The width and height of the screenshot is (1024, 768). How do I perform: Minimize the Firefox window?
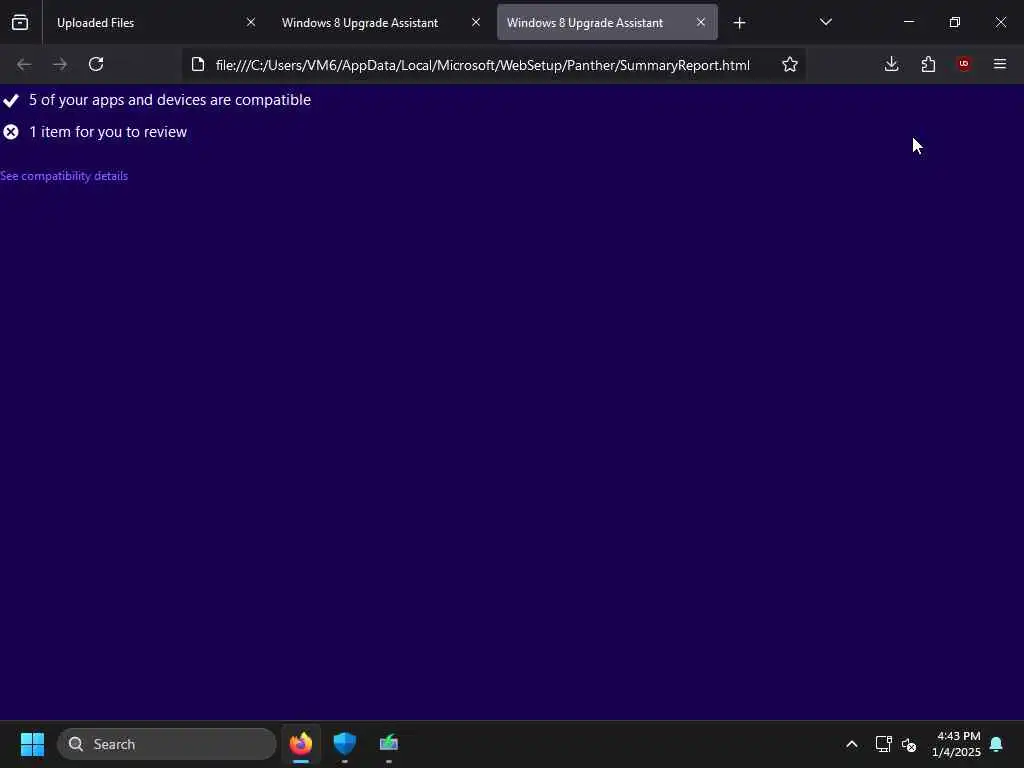point(909,23)
